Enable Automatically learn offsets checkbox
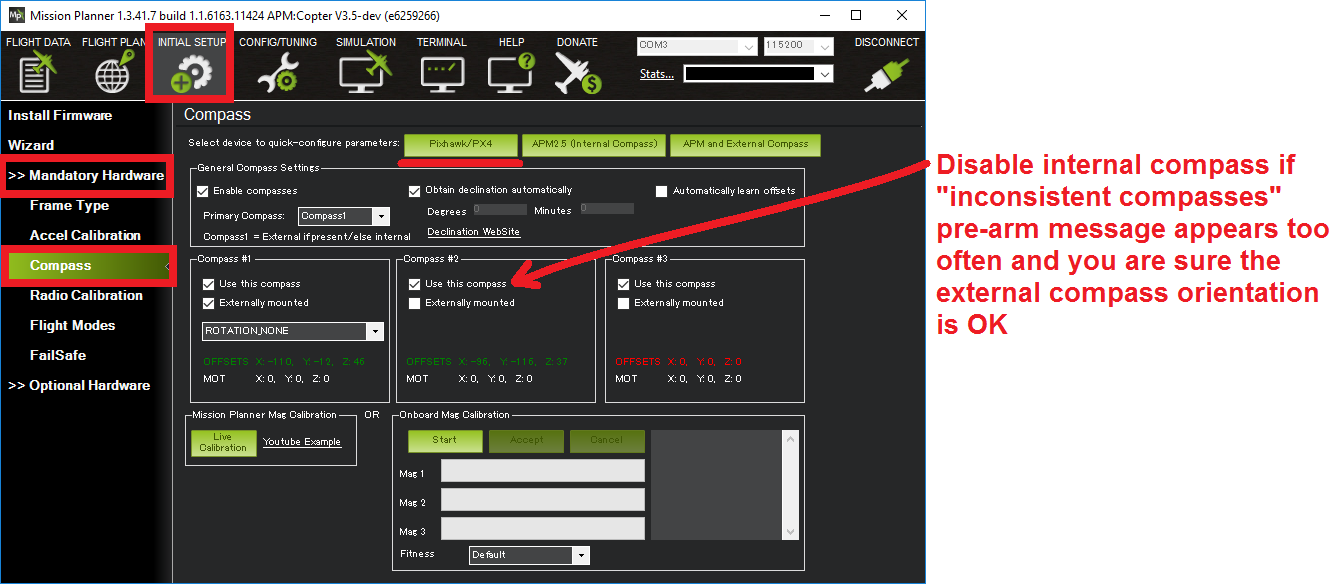 (661, 191)
